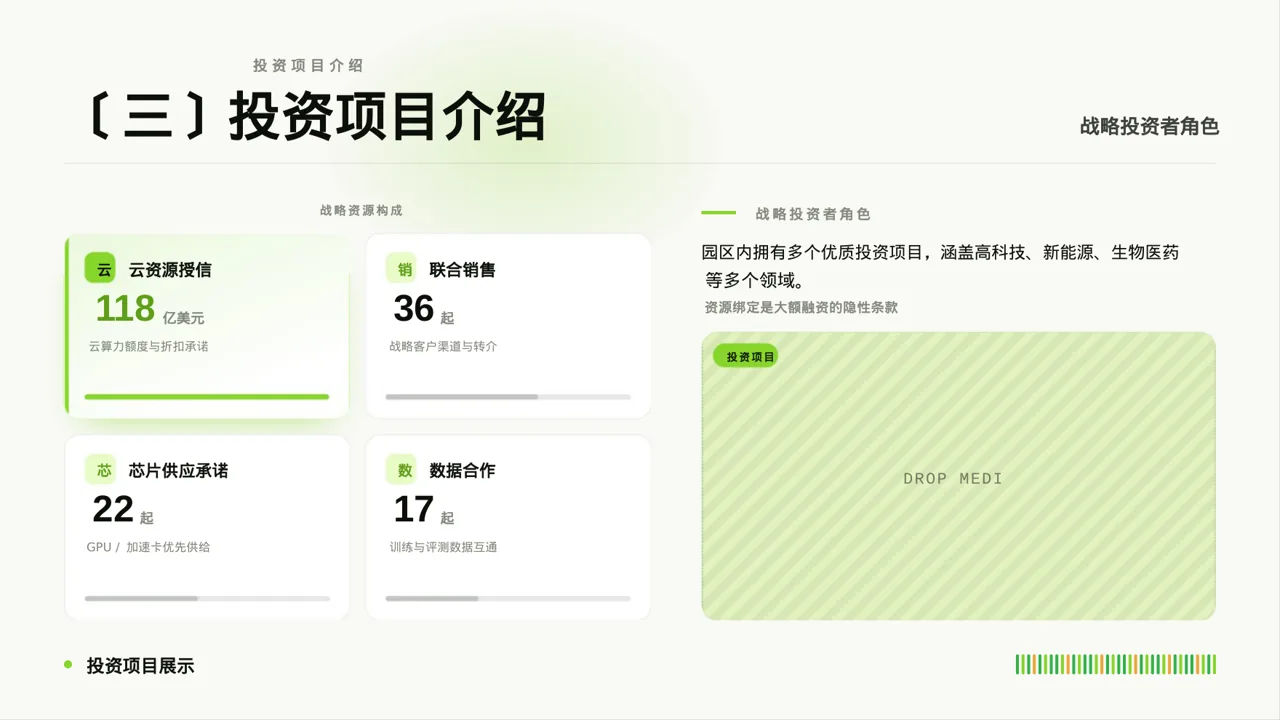Click the GPU / 加速卡优先供给 description
Screen dimensions: 1280x720
click(x=148, y=547)
